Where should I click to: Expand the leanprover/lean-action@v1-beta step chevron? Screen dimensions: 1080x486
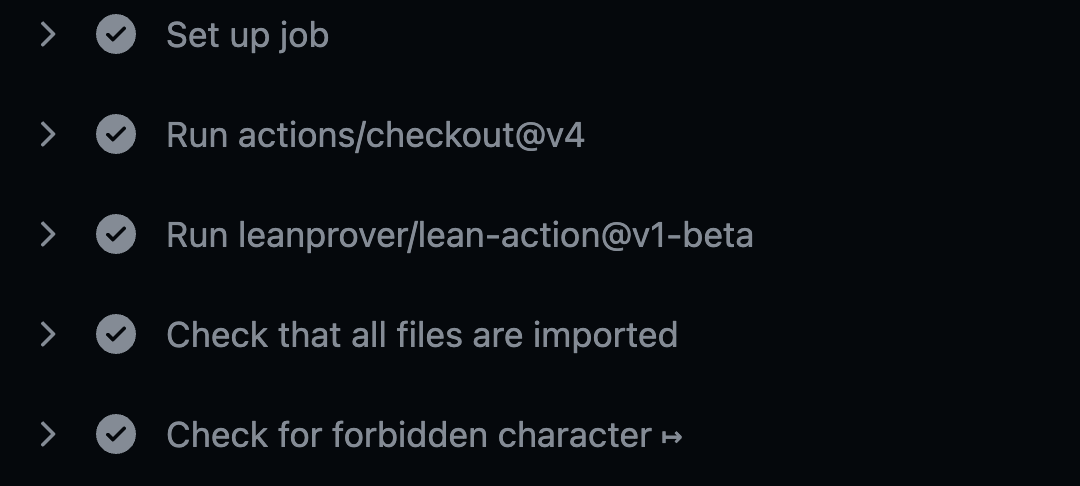coord(48,234)
